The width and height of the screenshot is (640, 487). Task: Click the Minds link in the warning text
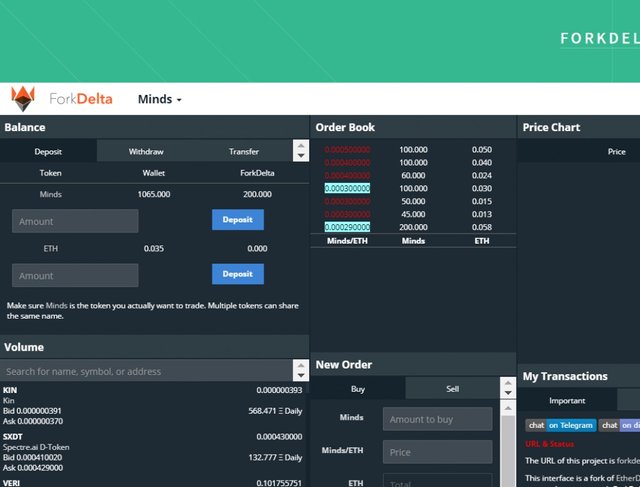pyautogui.click(x=56, y=306)
